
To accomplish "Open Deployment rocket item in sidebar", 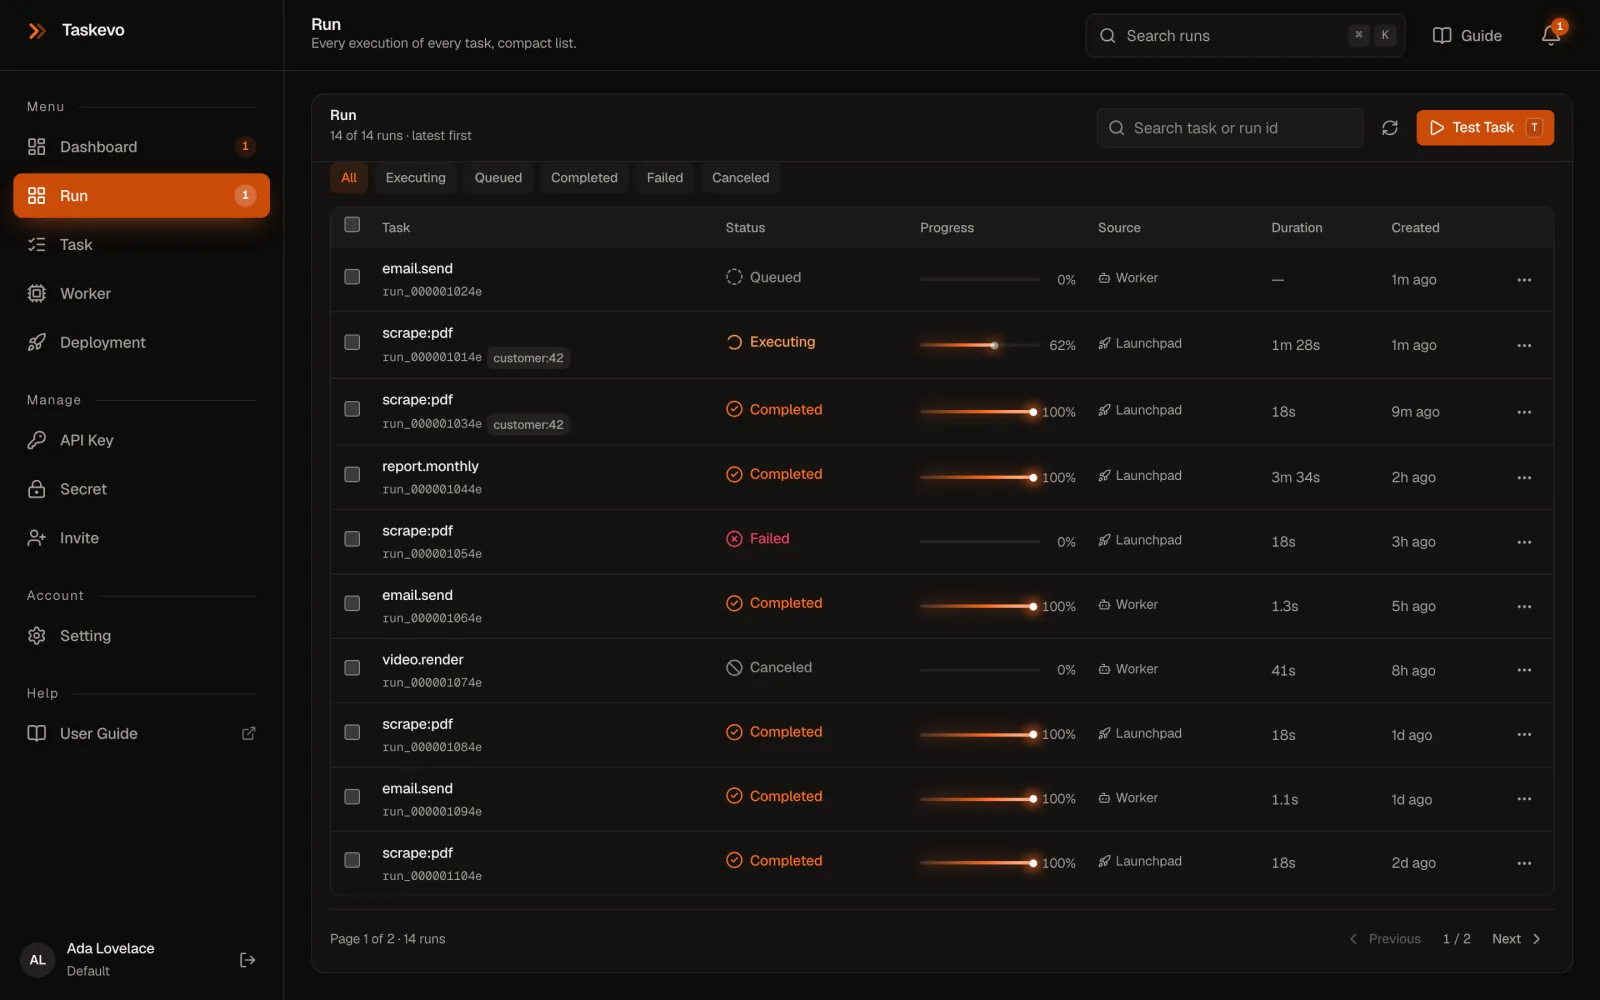I will click(x=141, y=343).
